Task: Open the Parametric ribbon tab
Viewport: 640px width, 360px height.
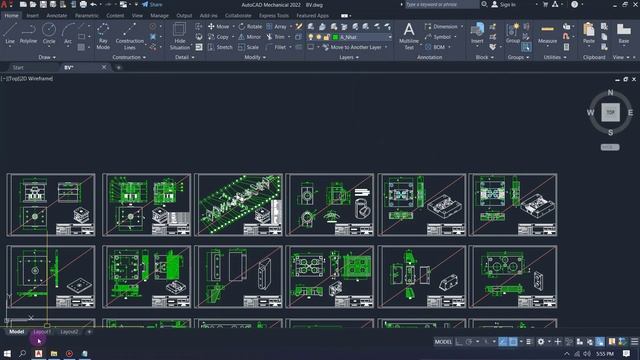Action: (x=87, y=16)
